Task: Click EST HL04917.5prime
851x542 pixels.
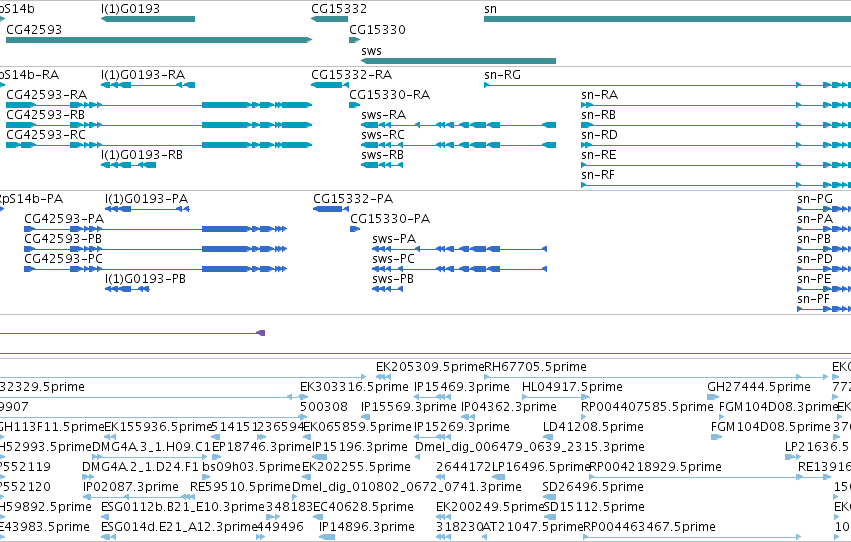Action: pyautogui.click(x=572, y=387)
